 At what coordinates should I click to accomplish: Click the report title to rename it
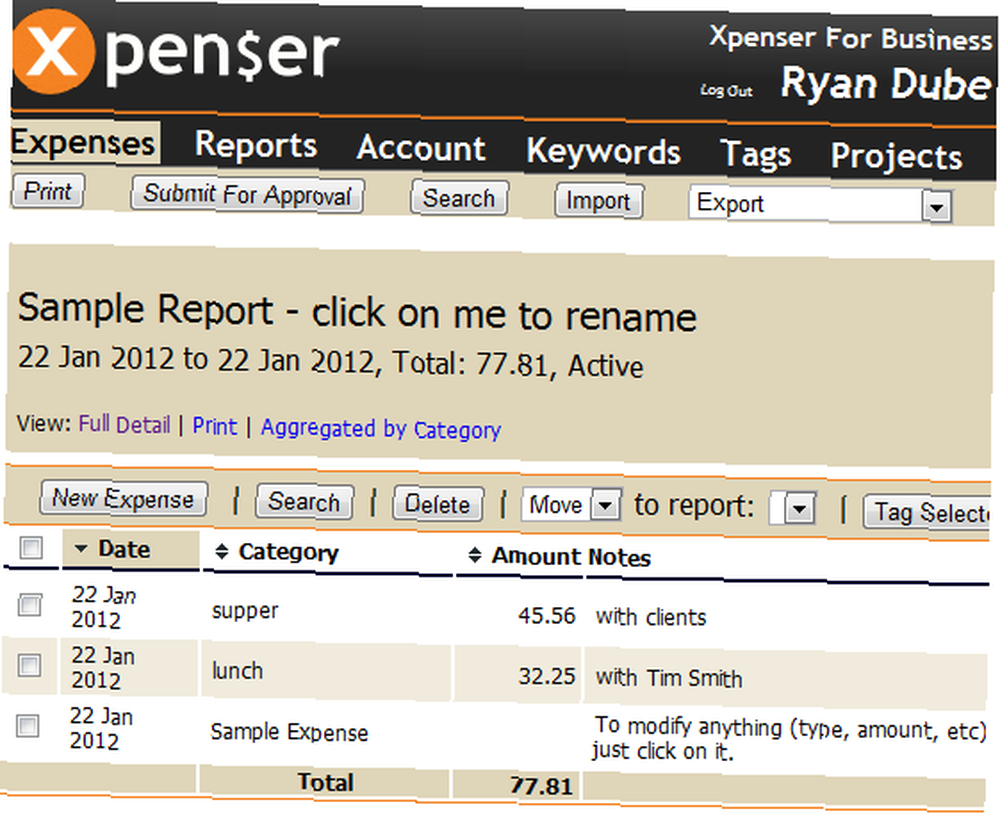357,313
